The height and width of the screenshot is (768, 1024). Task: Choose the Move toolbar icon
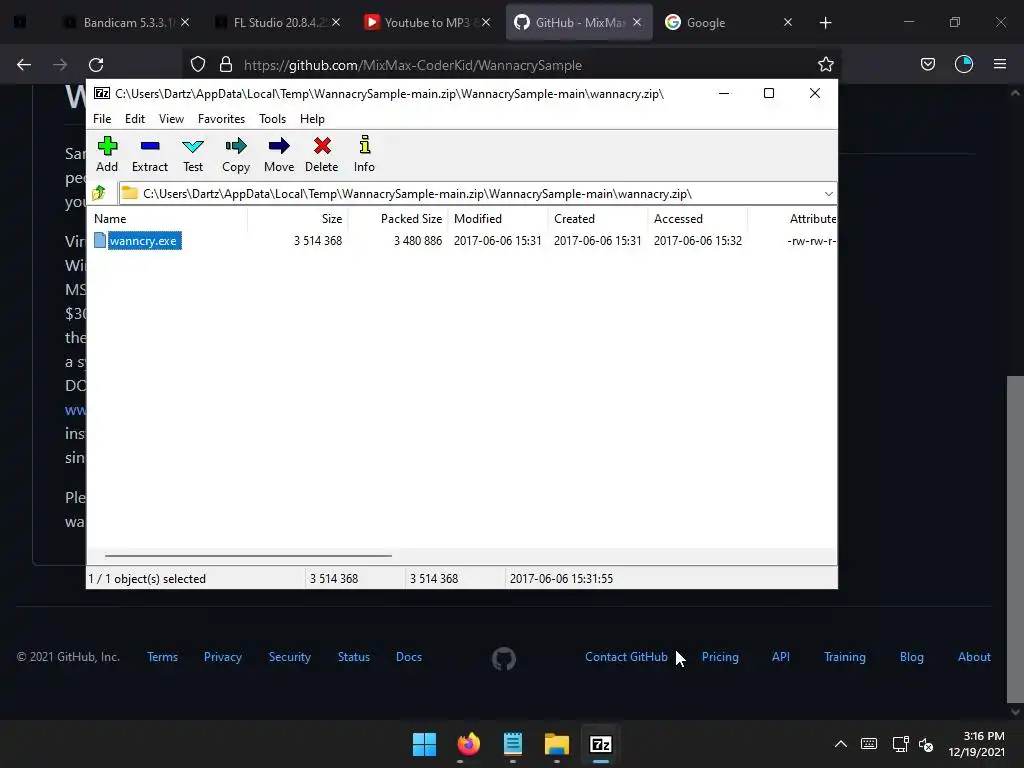(279, 154)
